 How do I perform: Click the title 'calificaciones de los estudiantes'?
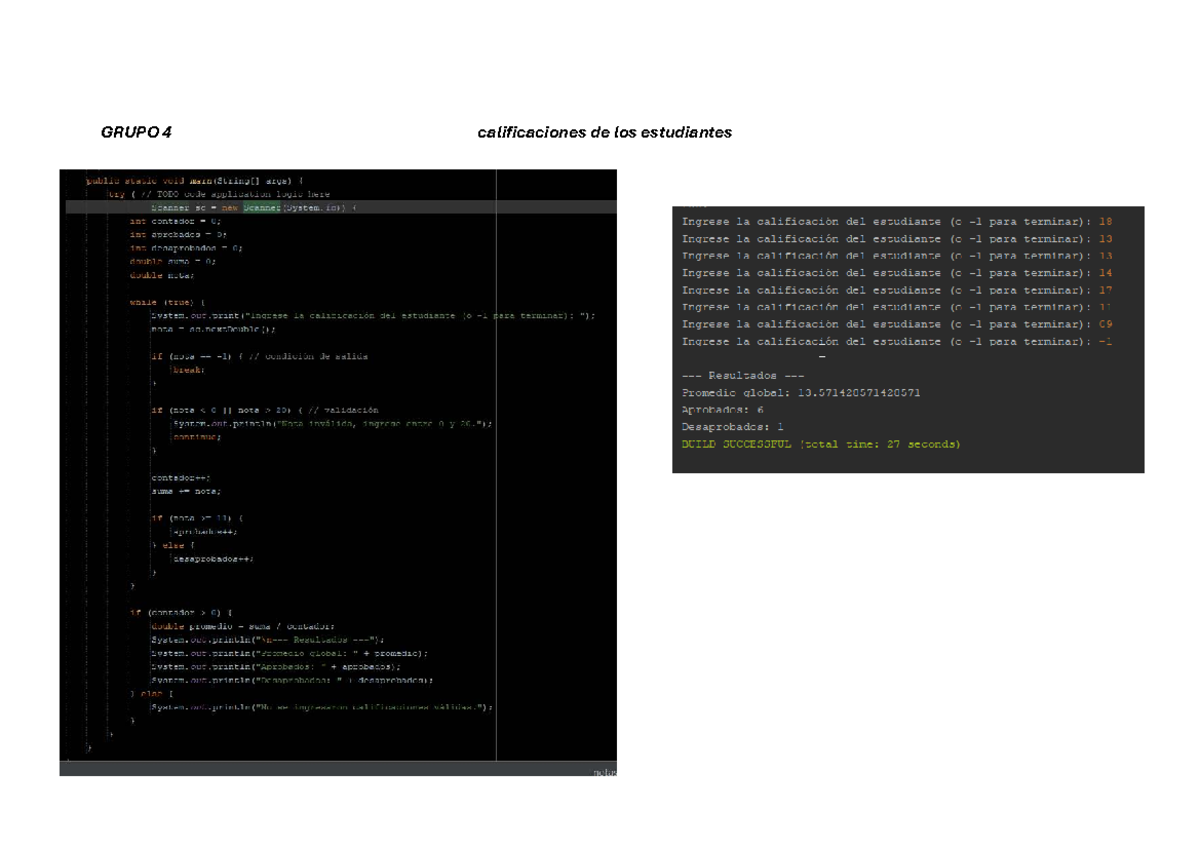pyautogui.click(x=605, y=133)
